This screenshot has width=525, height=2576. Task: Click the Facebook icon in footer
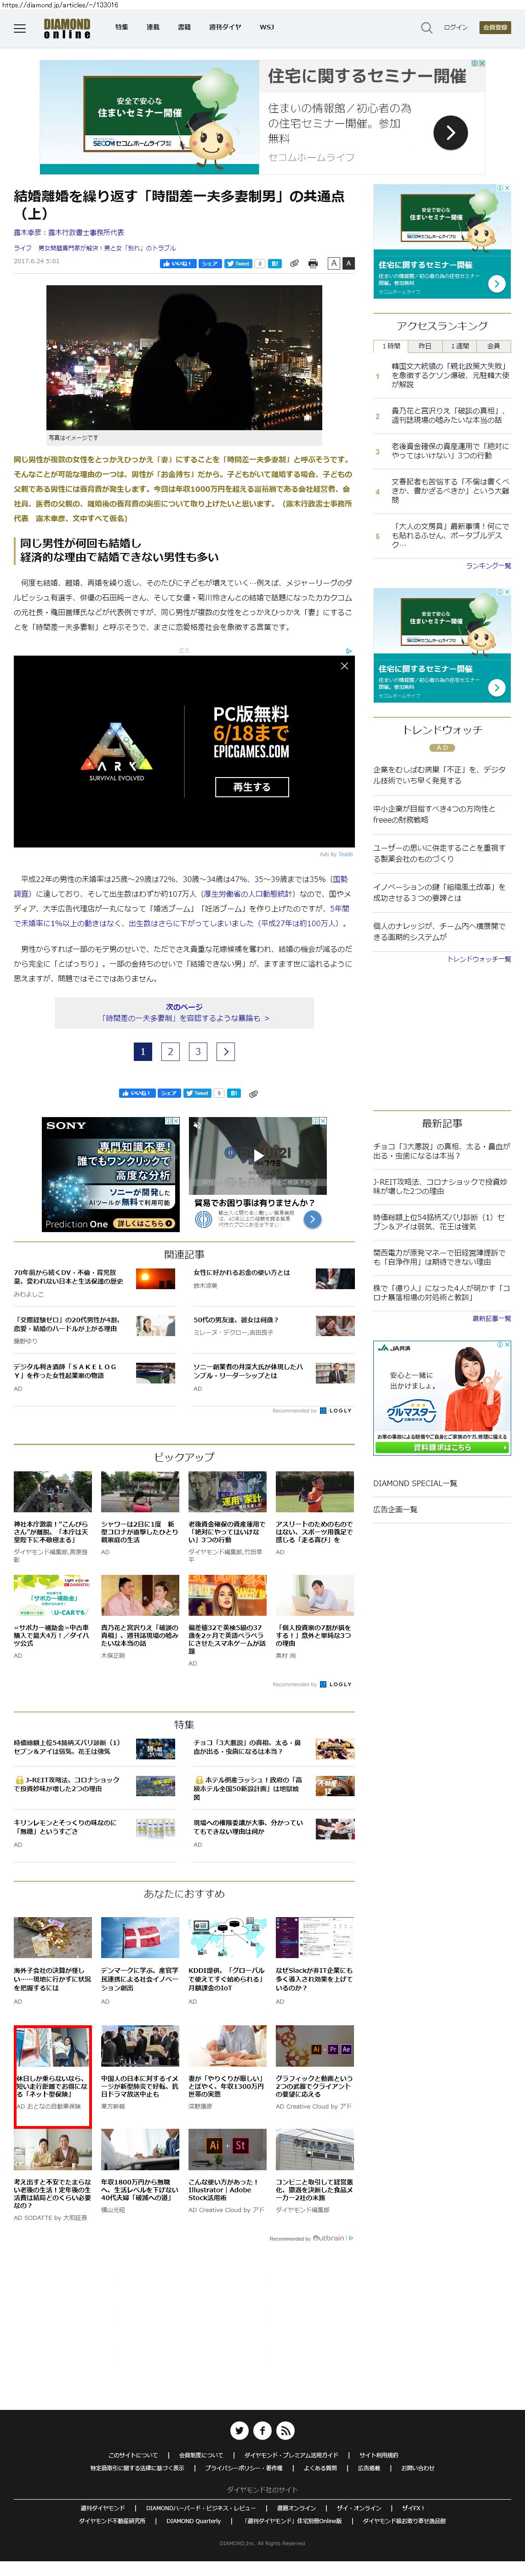pos(262,2430)
